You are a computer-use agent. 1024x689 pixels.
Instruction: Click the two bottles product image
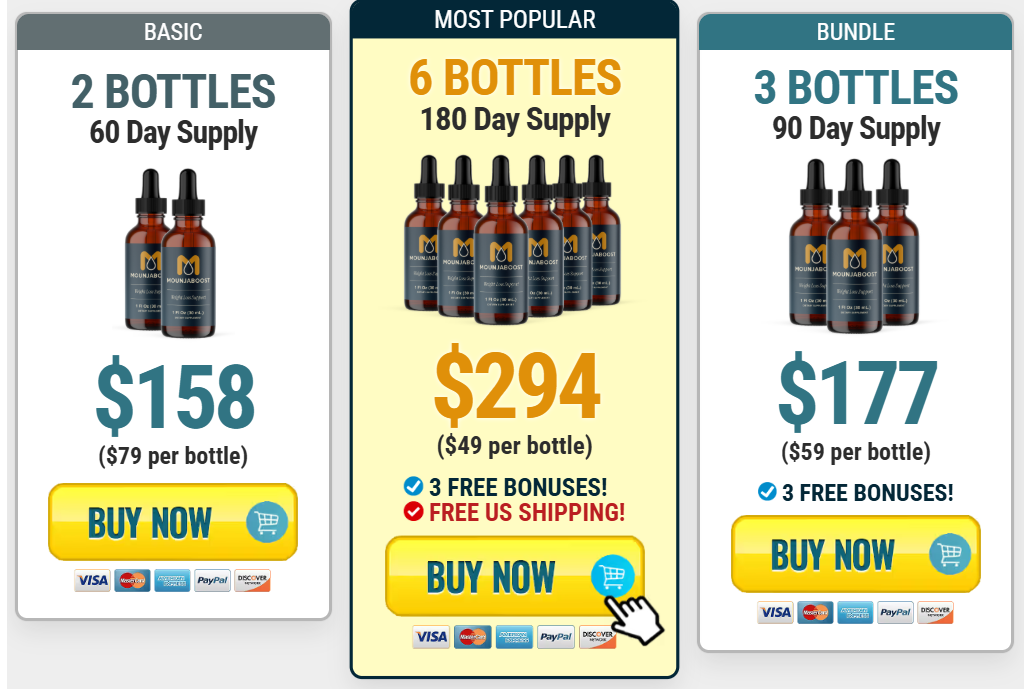(x=170, y=253)
